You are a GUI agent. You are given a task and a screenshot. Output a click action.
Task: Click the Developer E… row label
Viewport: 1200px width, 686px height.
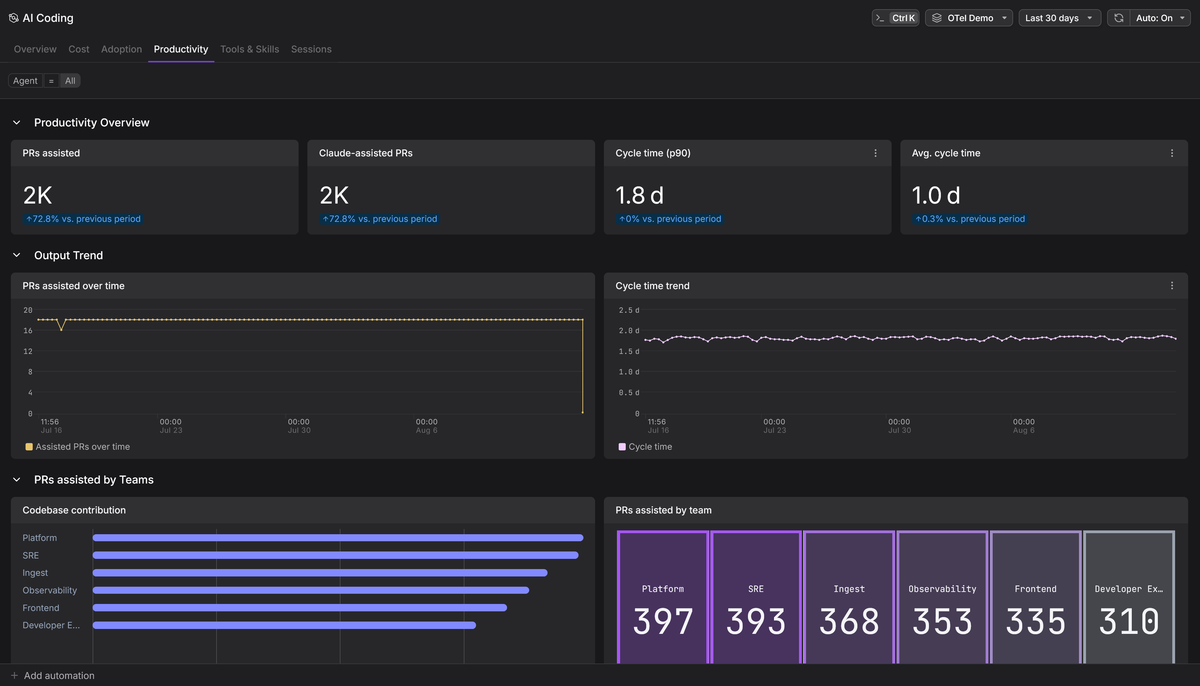51,625
